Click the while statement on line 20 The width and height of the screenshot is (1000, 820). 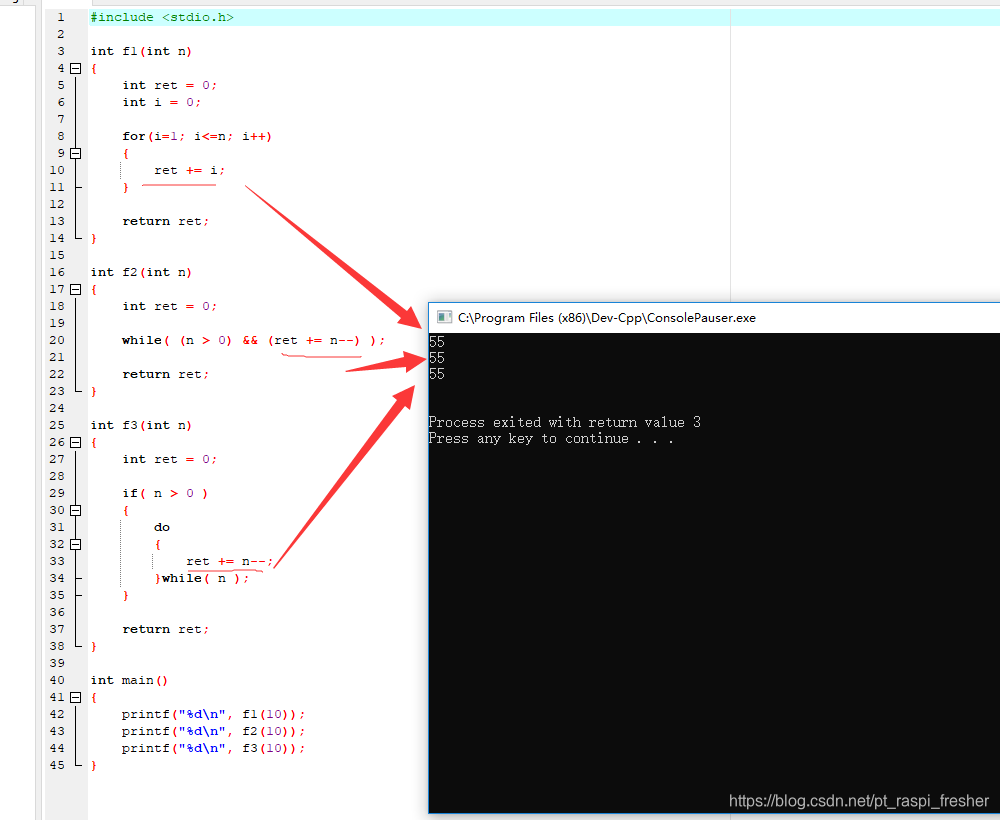[254, 340]
